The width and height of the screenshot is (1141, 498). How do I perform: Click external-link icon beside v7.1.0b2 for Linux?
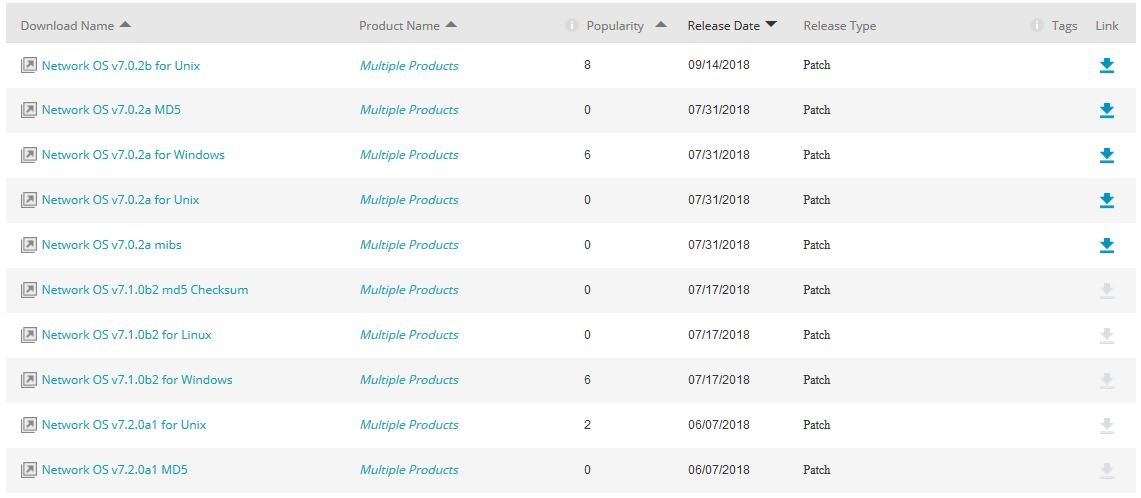28,335
